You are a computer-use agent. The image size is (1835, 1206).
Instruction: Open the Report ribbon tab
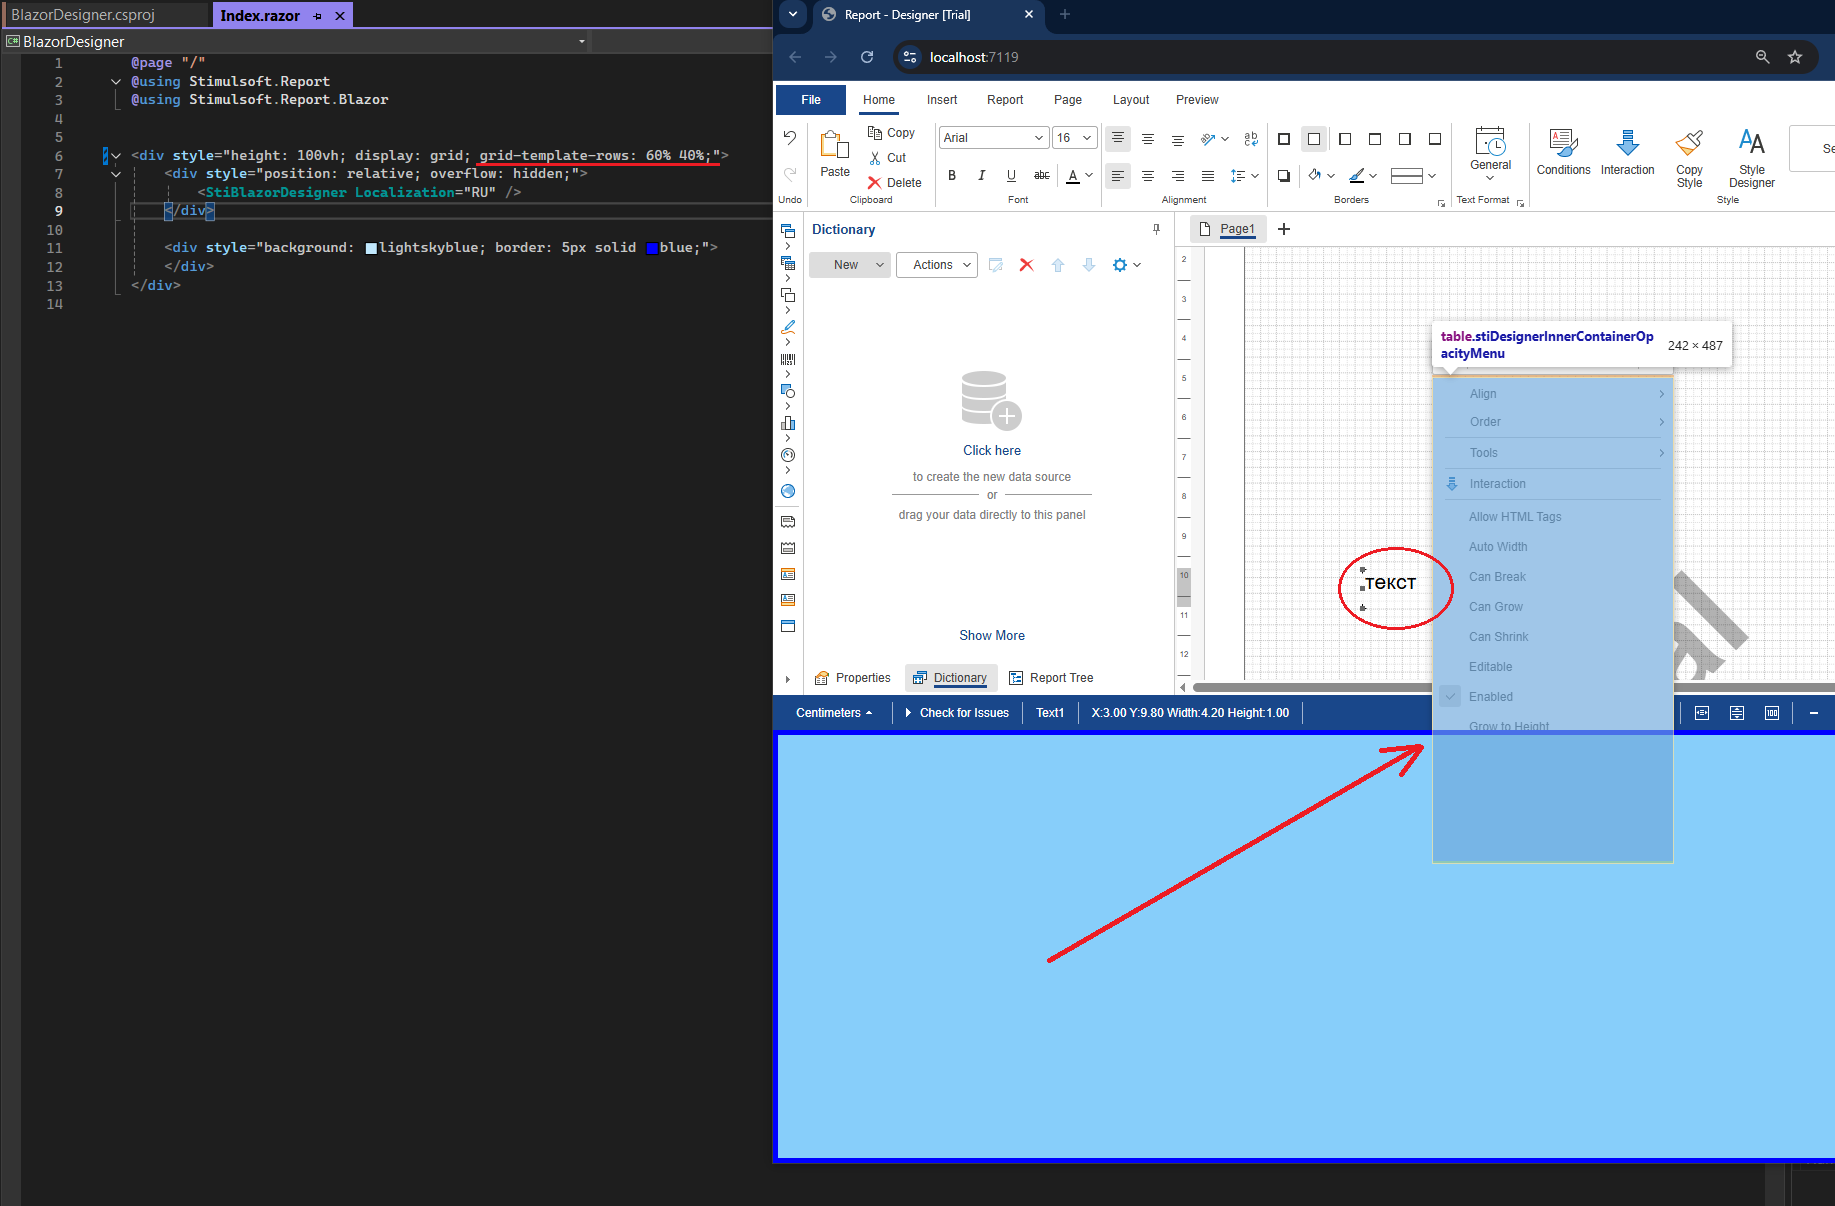coord(1005,100)
